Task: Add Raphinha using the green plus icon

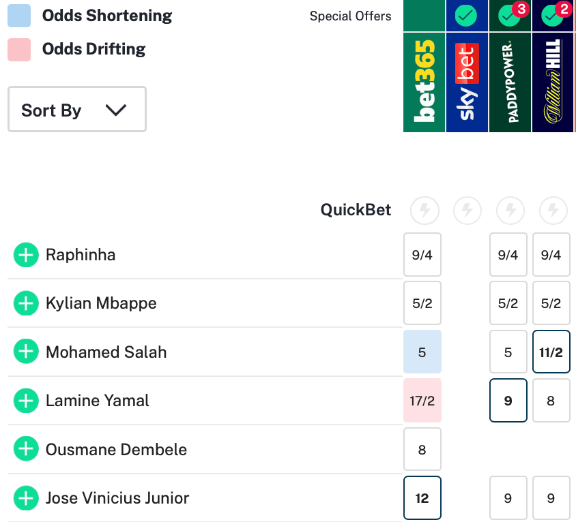Action: click(26, 255)
